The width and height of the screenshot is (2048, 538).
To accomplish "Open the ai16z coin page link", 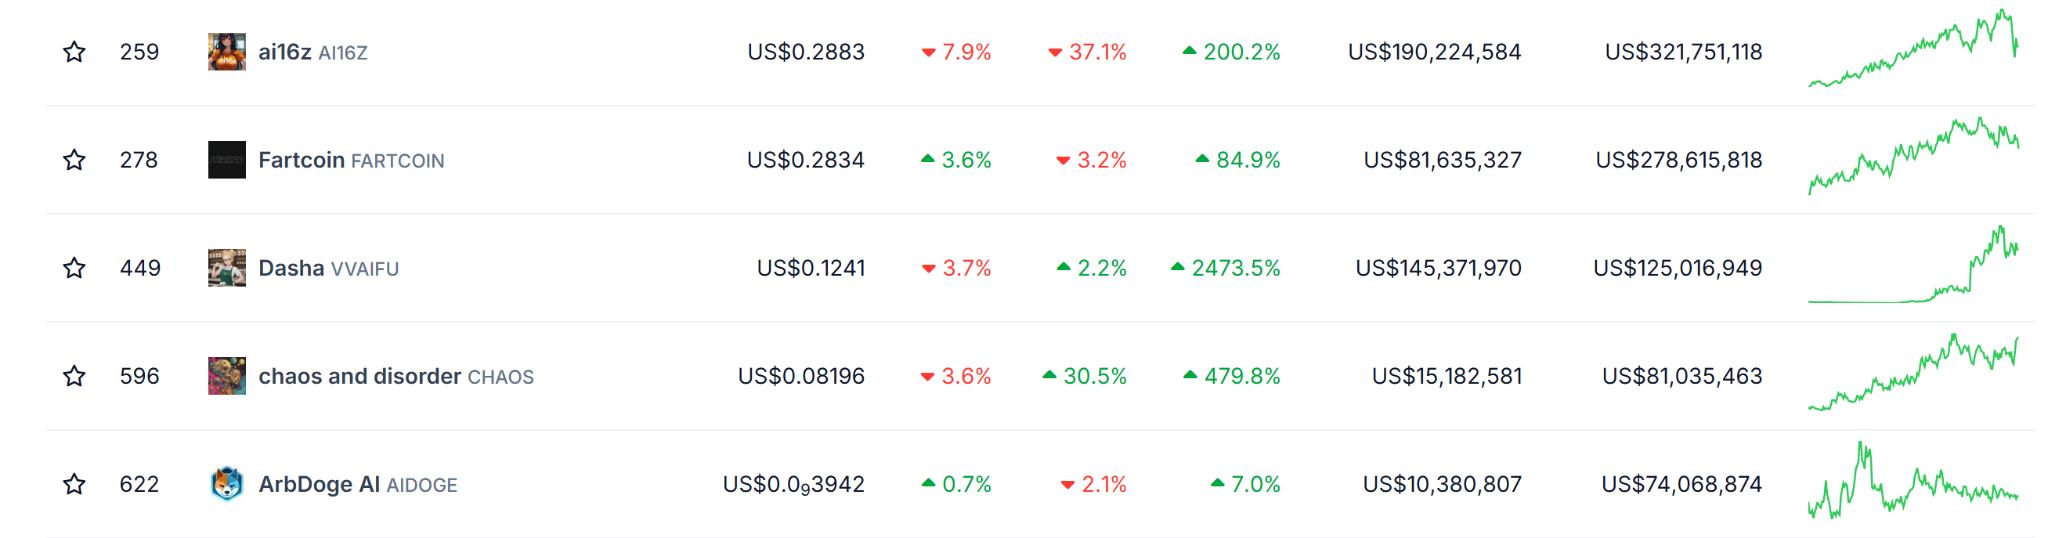I will [286, 52].
